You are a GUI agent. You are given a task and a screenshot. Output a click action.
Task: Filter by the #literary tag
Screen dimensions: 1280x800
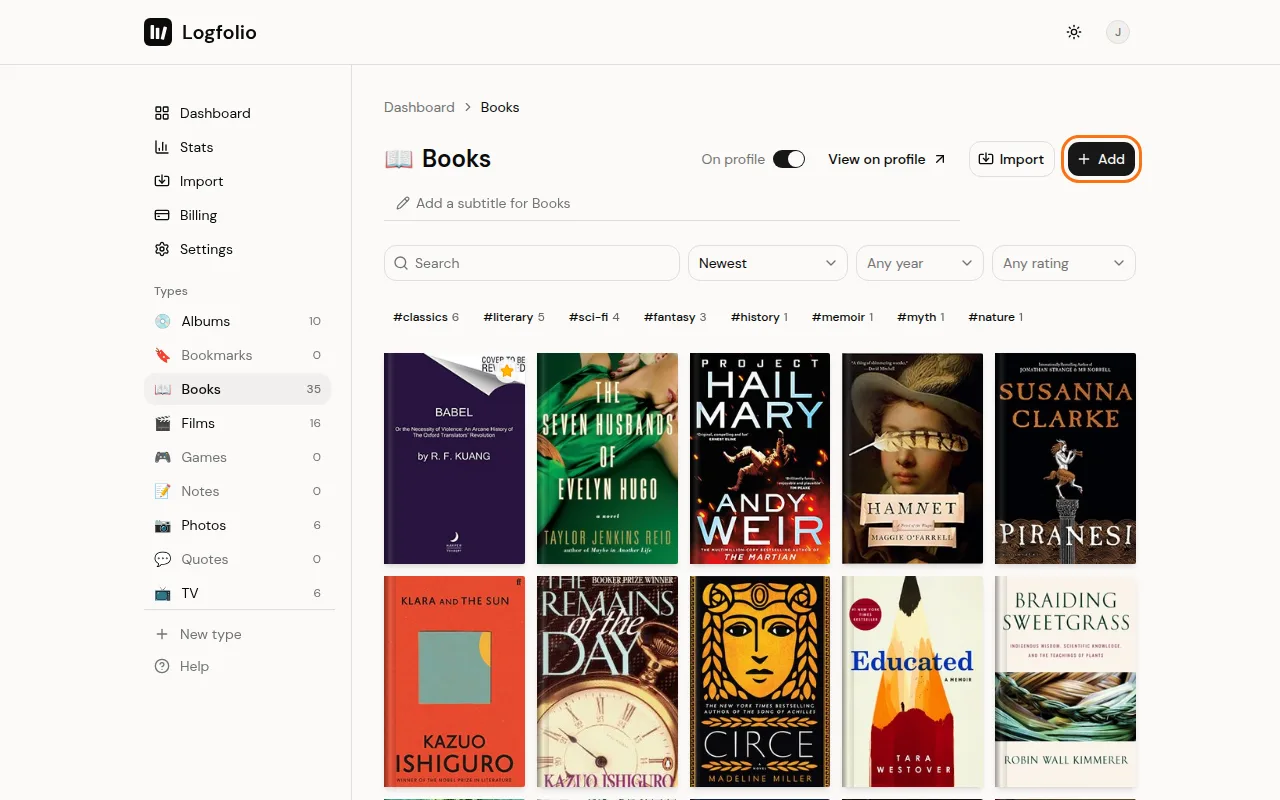click(x=514, y=317)
